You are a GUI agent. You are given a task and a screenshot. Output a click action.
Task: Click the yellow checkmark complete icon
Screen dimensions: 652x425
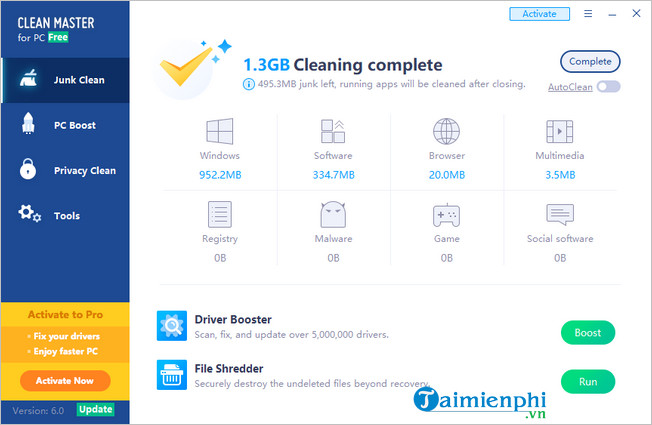(x=186, y=67)
